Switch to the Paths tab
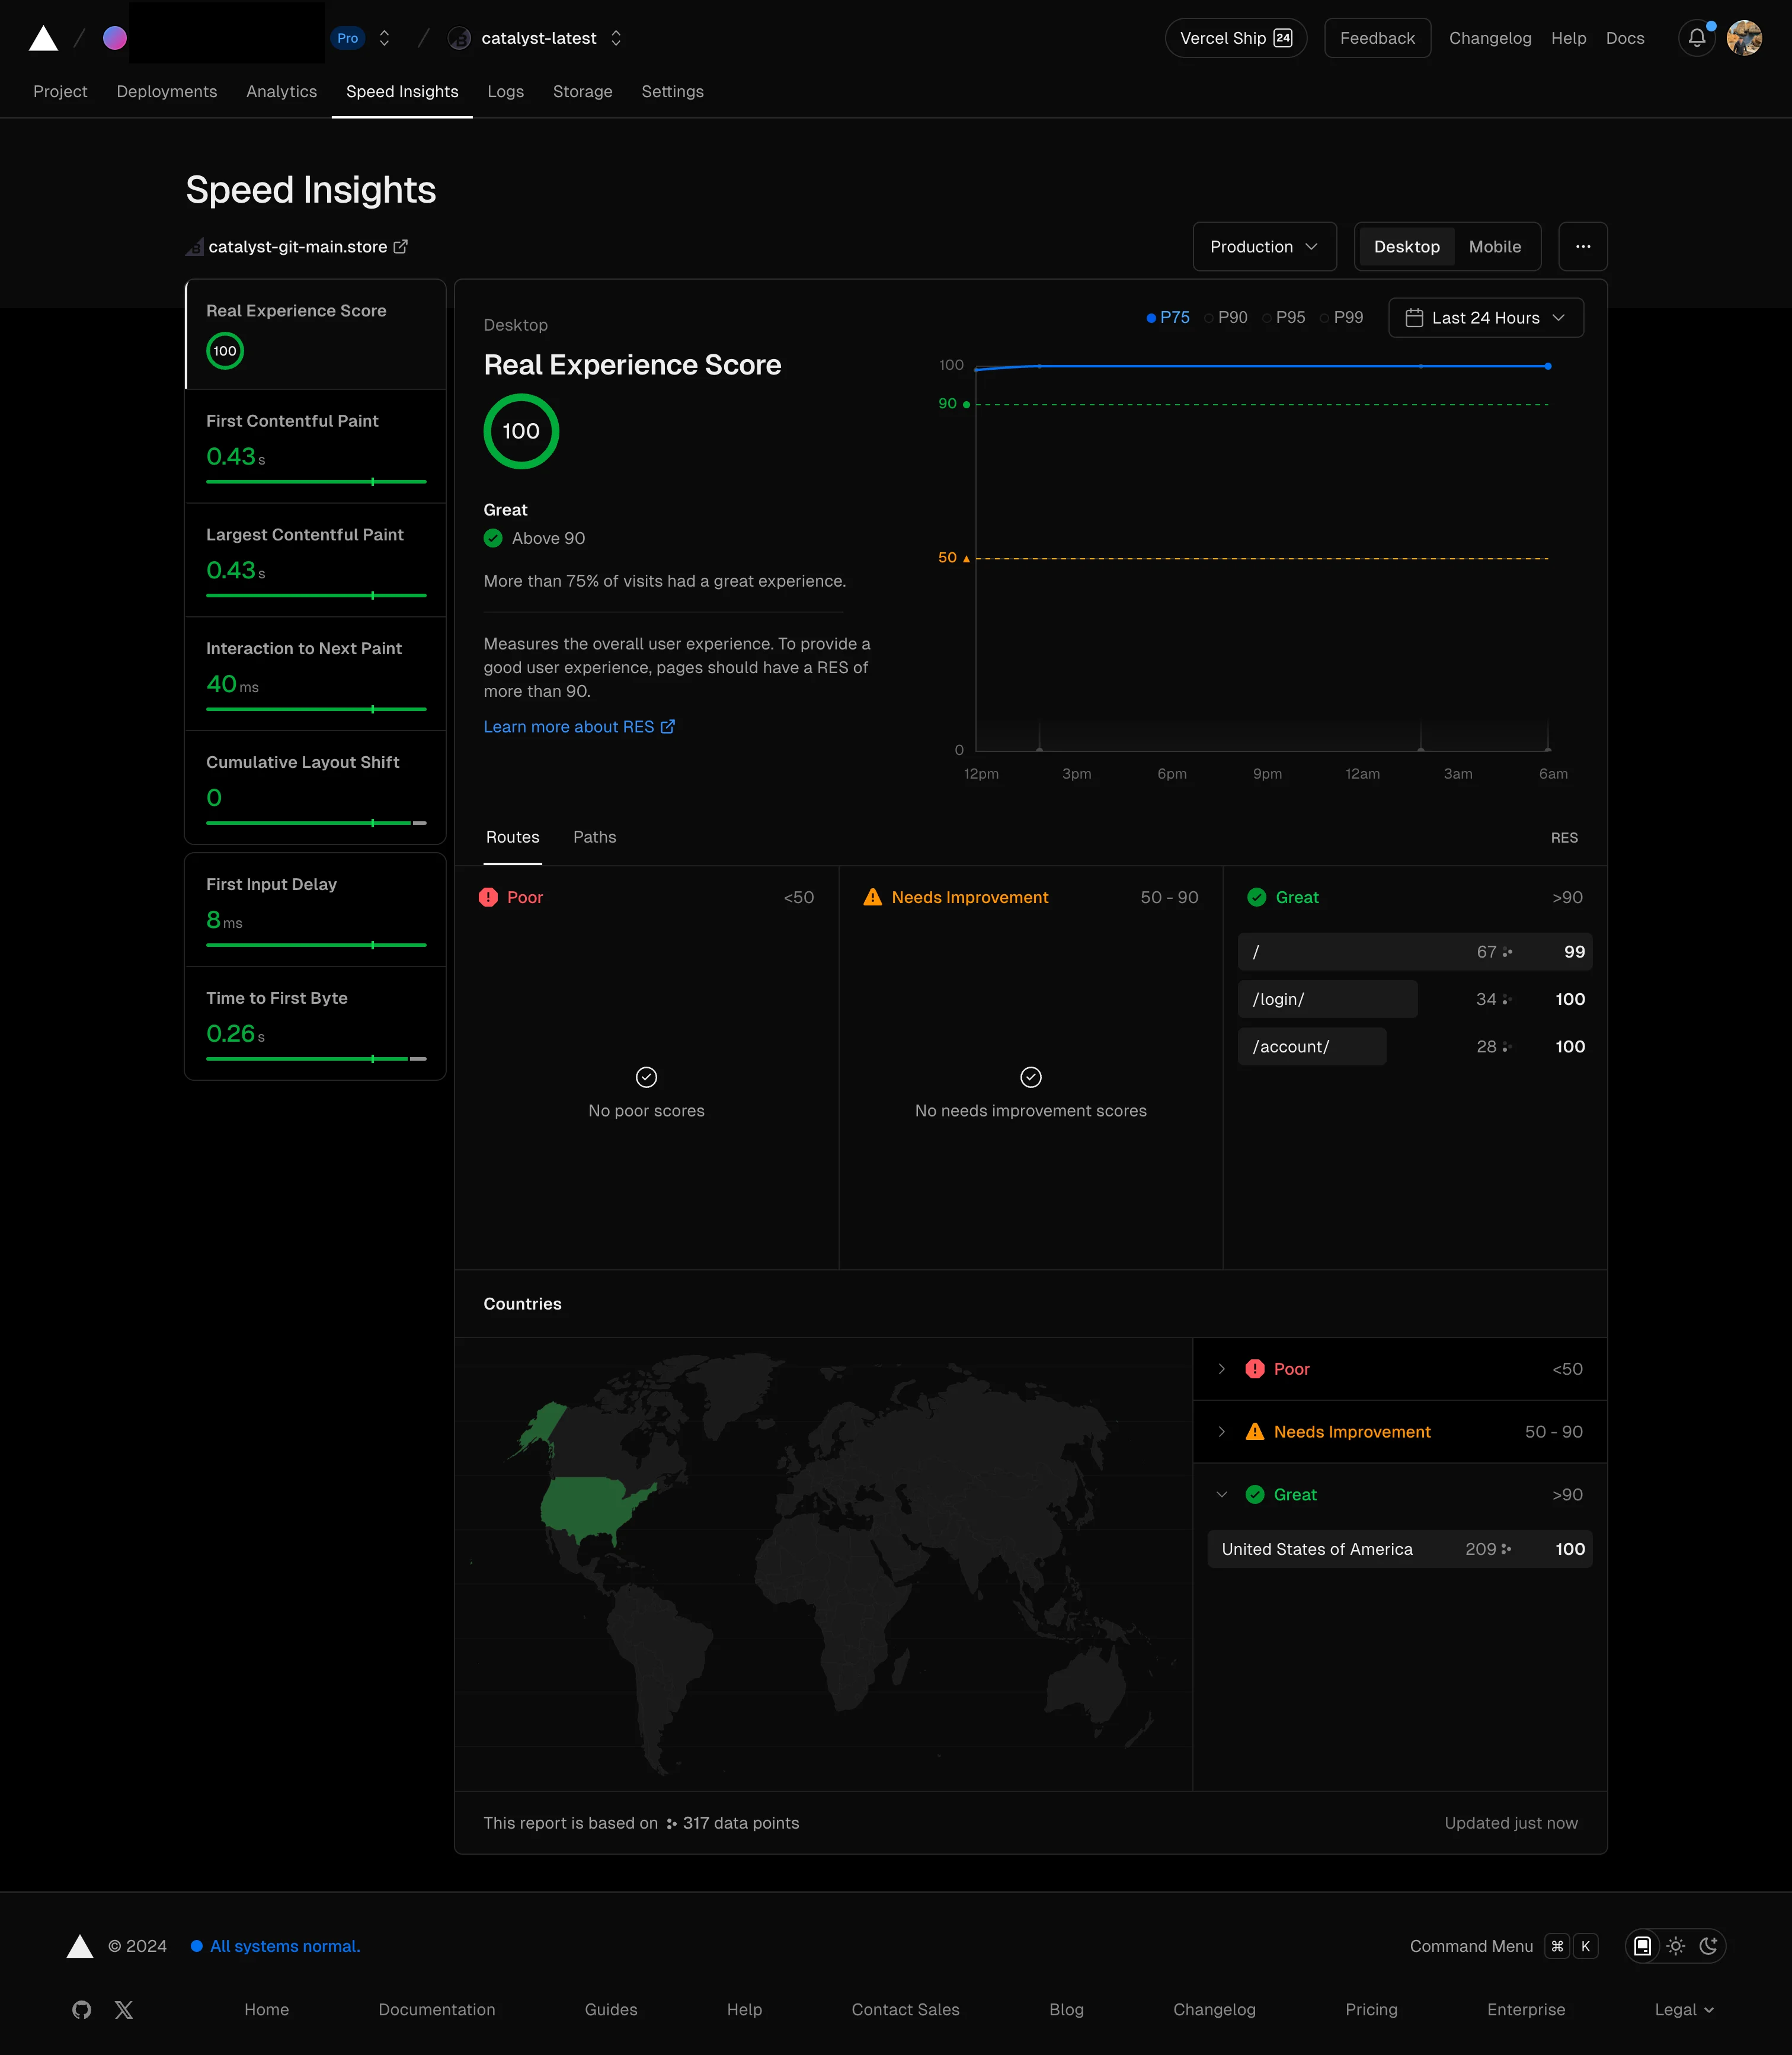This screenshot has width=1792, height=2055. (x=594, y=837)
